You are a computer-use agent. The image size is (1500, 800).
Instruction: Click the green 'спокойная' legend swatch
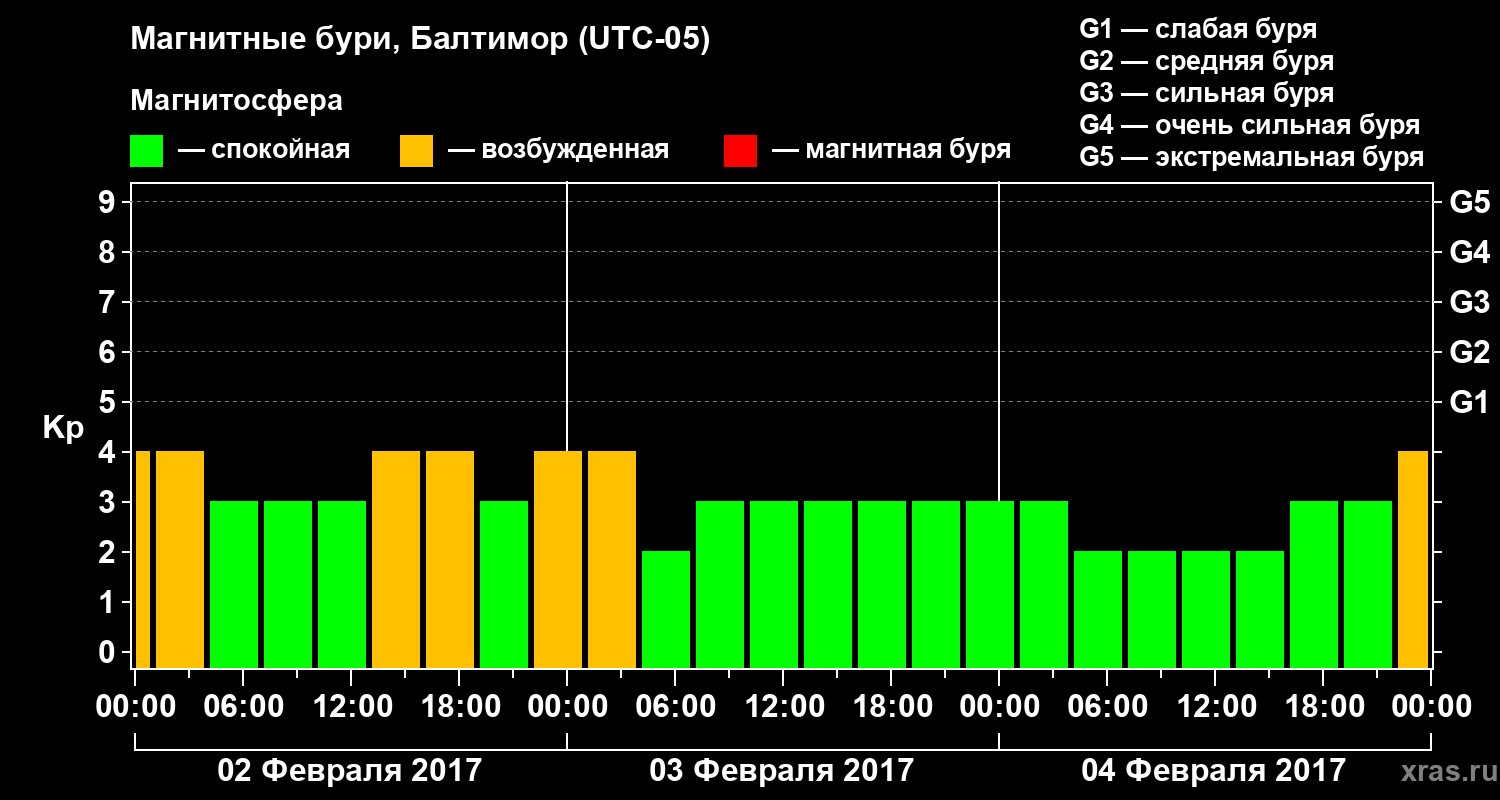coord(146,151)
